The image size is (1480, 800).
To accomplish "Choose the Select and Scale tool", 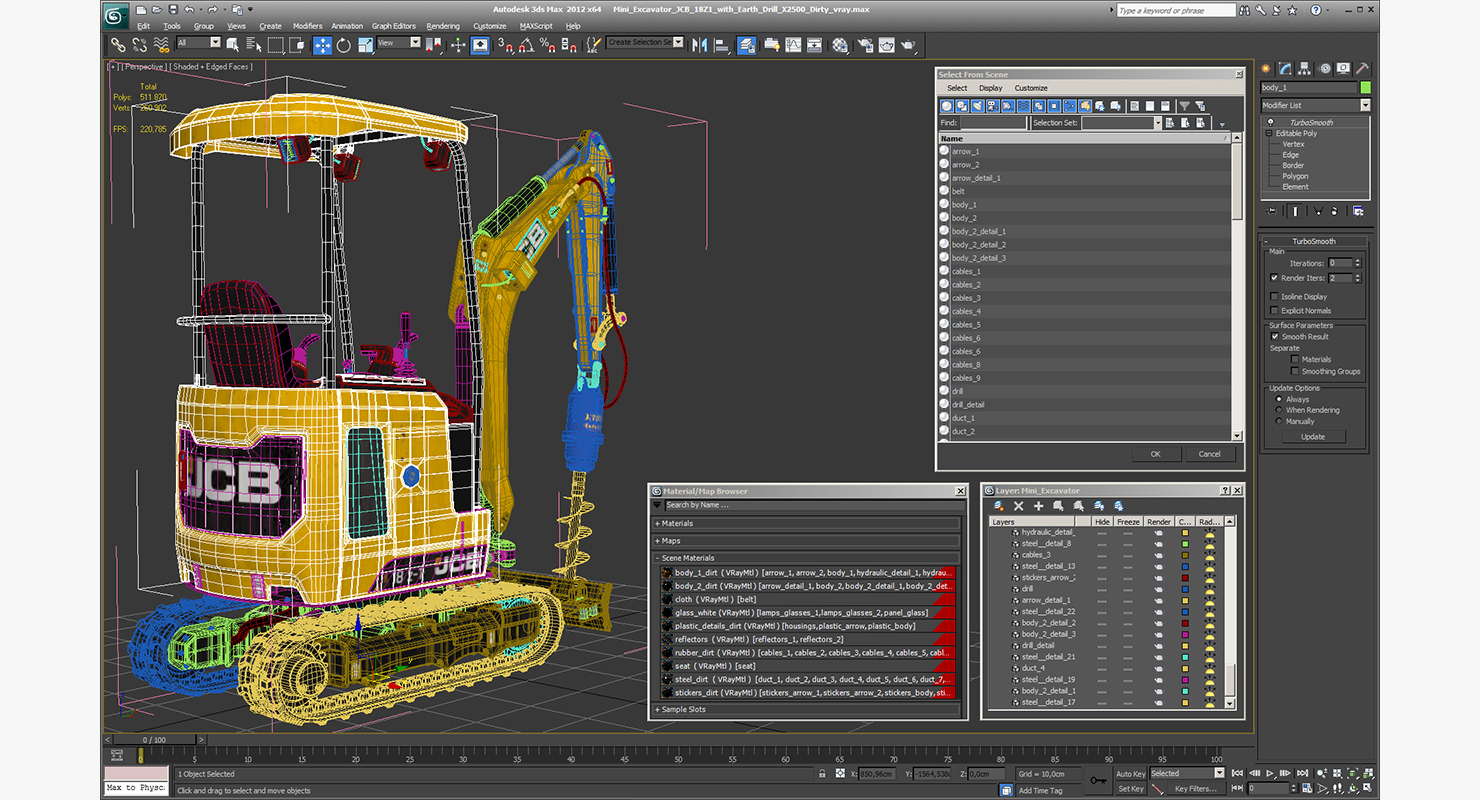I will 365,45.
